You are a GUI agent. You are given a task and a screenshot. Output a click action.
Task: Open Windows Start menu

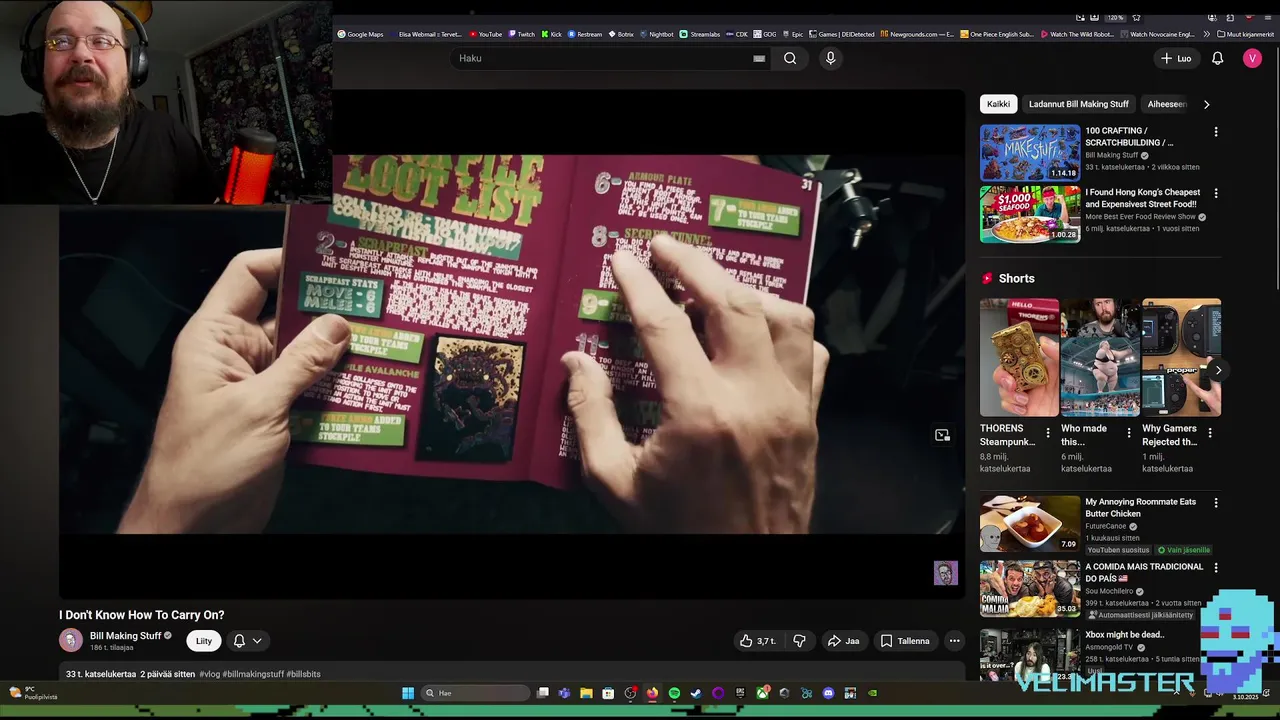tap(408, 693)
